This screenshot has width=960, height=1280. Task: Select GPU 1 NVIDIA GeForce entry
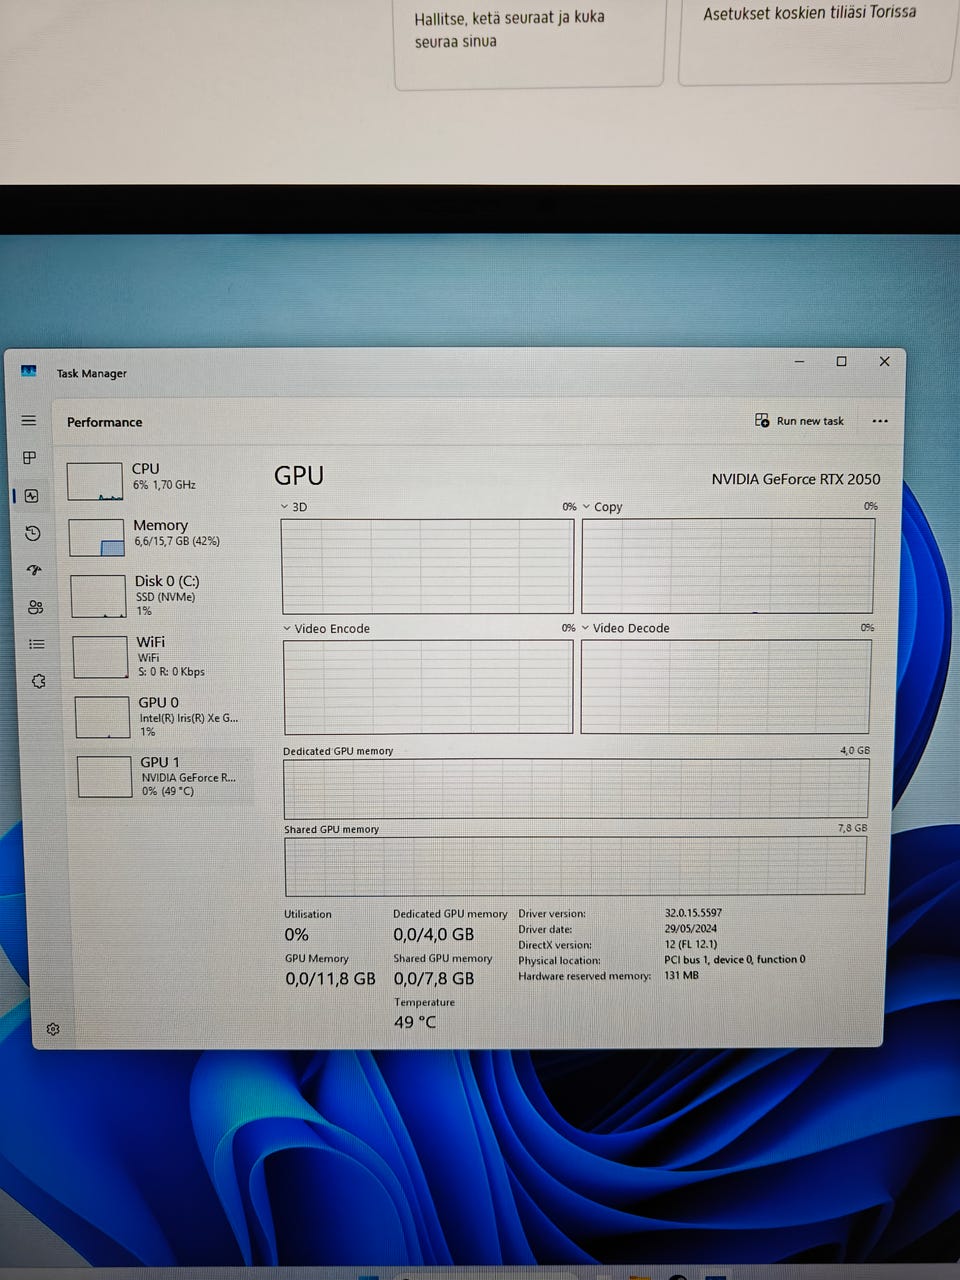[x=165, y=776]
